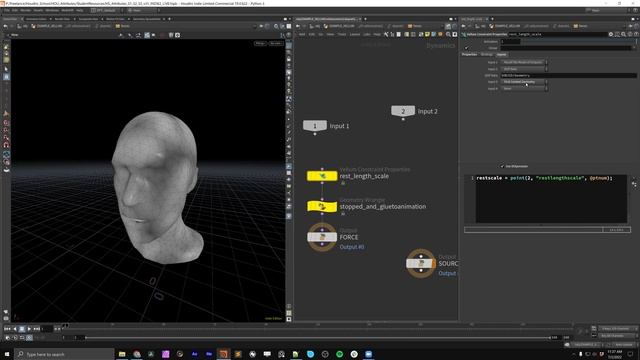Open the parameter gear menu icon

coord(611,34)
